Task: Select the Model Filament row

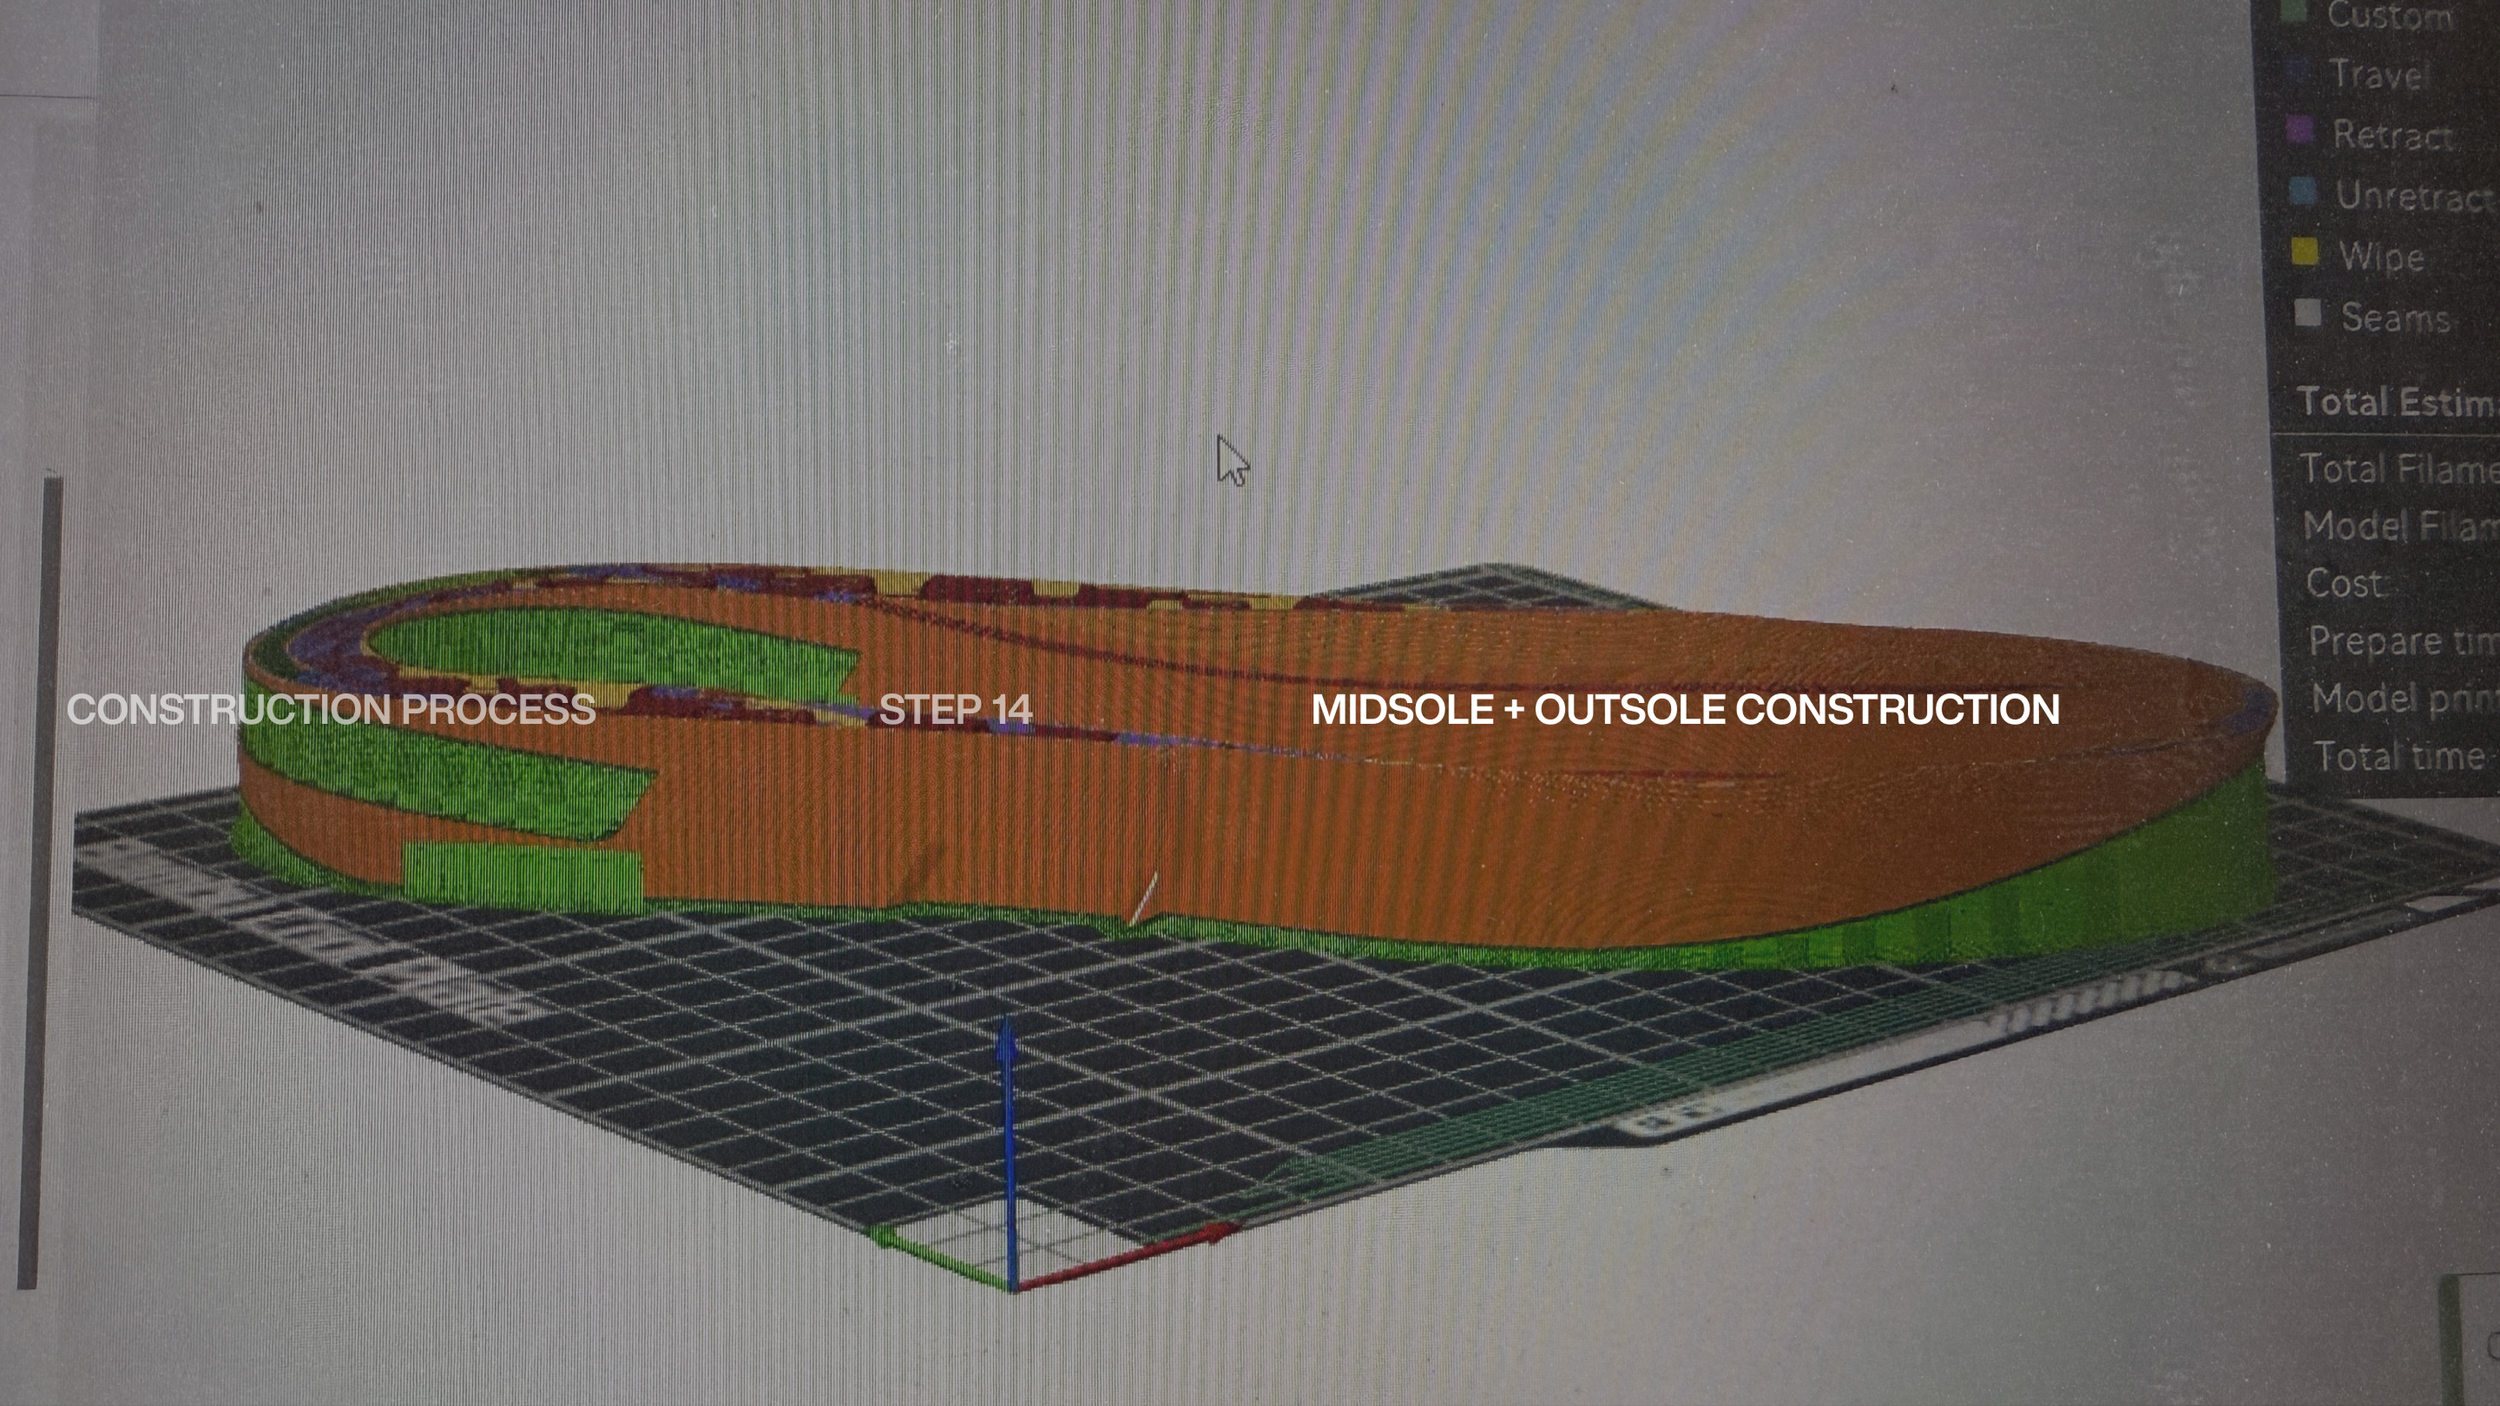Action: click(2398, 526)
